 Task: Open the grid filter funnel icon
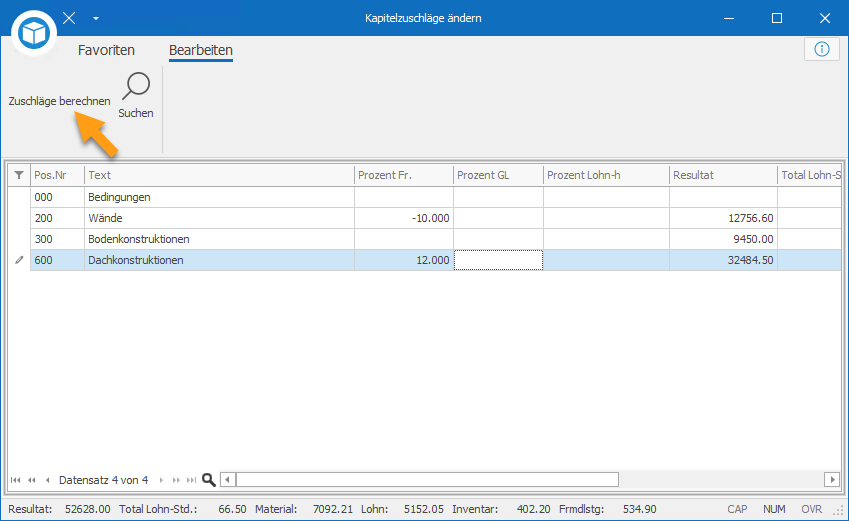(x=19, y=175)
